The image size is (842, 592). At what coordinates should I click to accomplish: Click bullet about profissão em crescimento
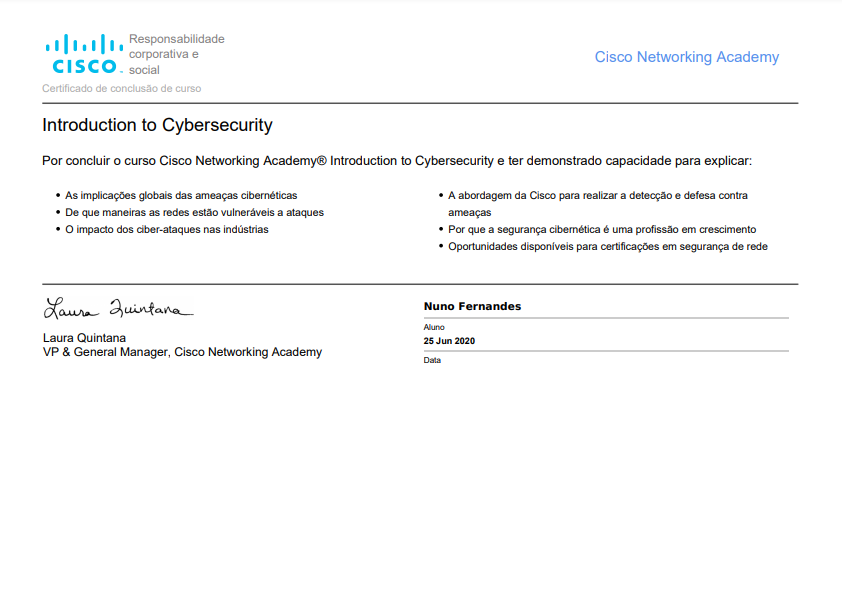click(x=601, y=229)
